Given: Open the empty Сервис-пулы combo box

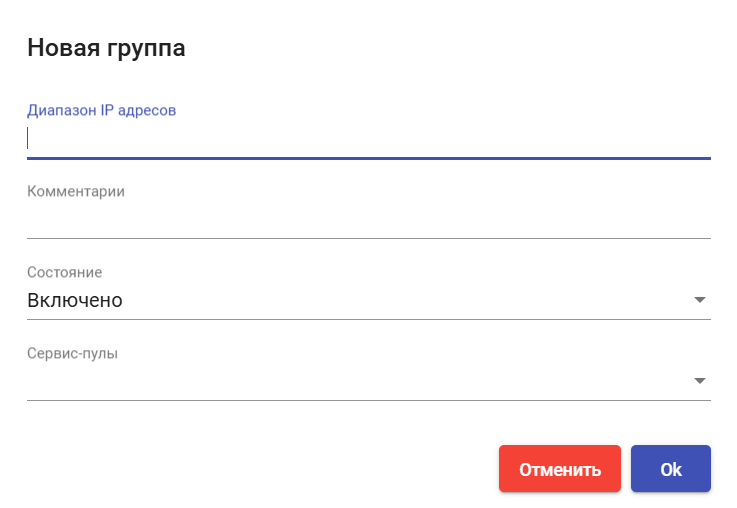Looking at the screenshot, I should pos(368,381).
